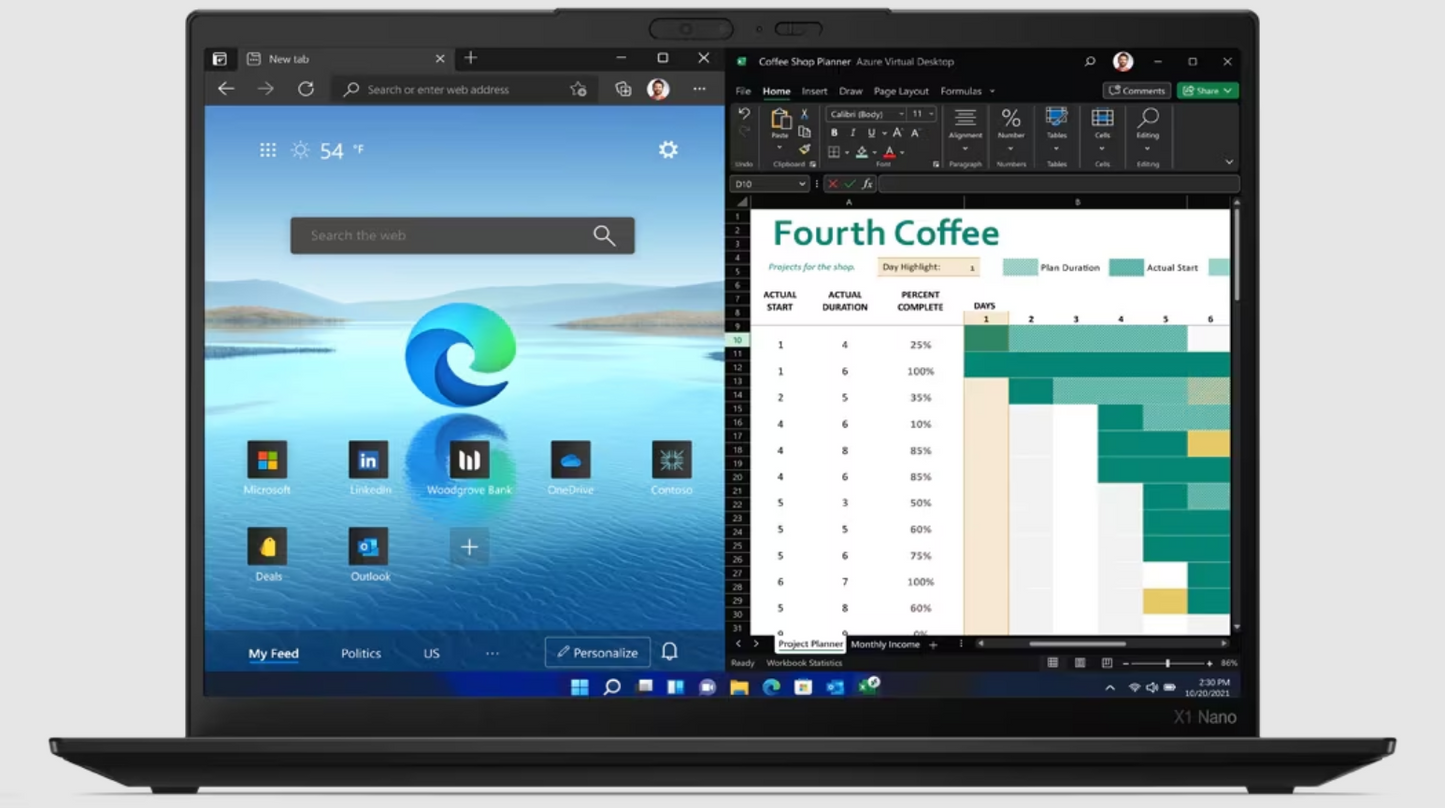The height and width of the screenshot is (808, 1445).
Task: Open the OneDrive quick link tile
Action: (x=570, y=461)
